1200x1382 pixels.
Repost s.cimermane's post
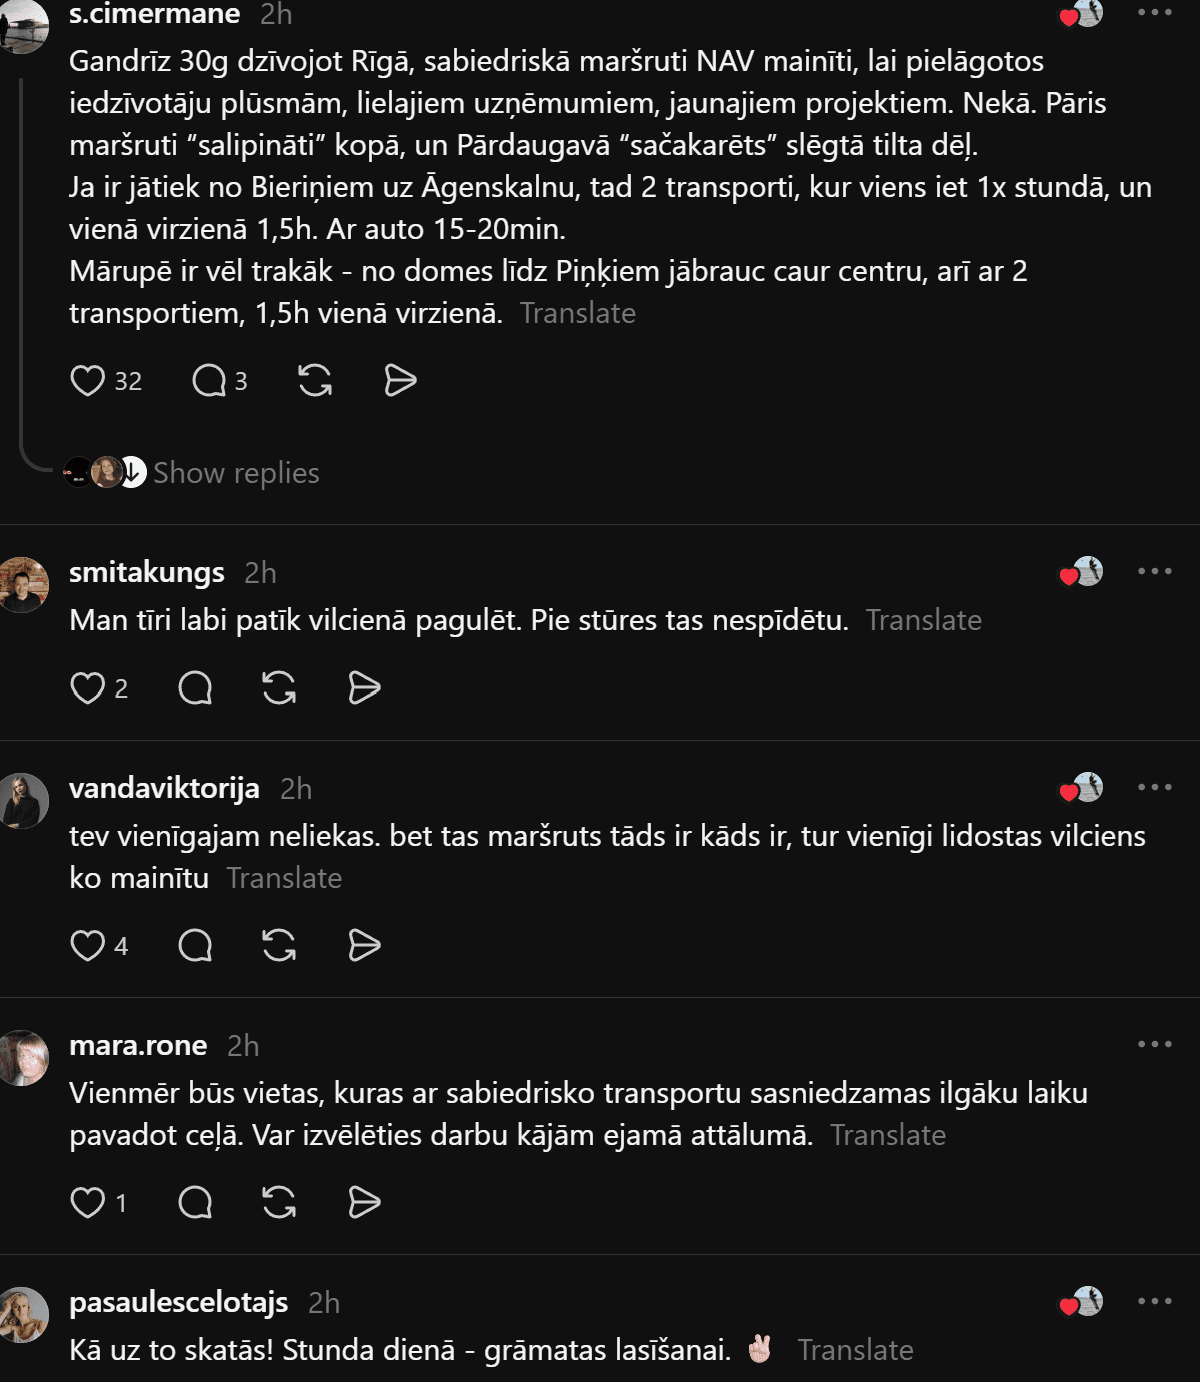tap(315, 381)
